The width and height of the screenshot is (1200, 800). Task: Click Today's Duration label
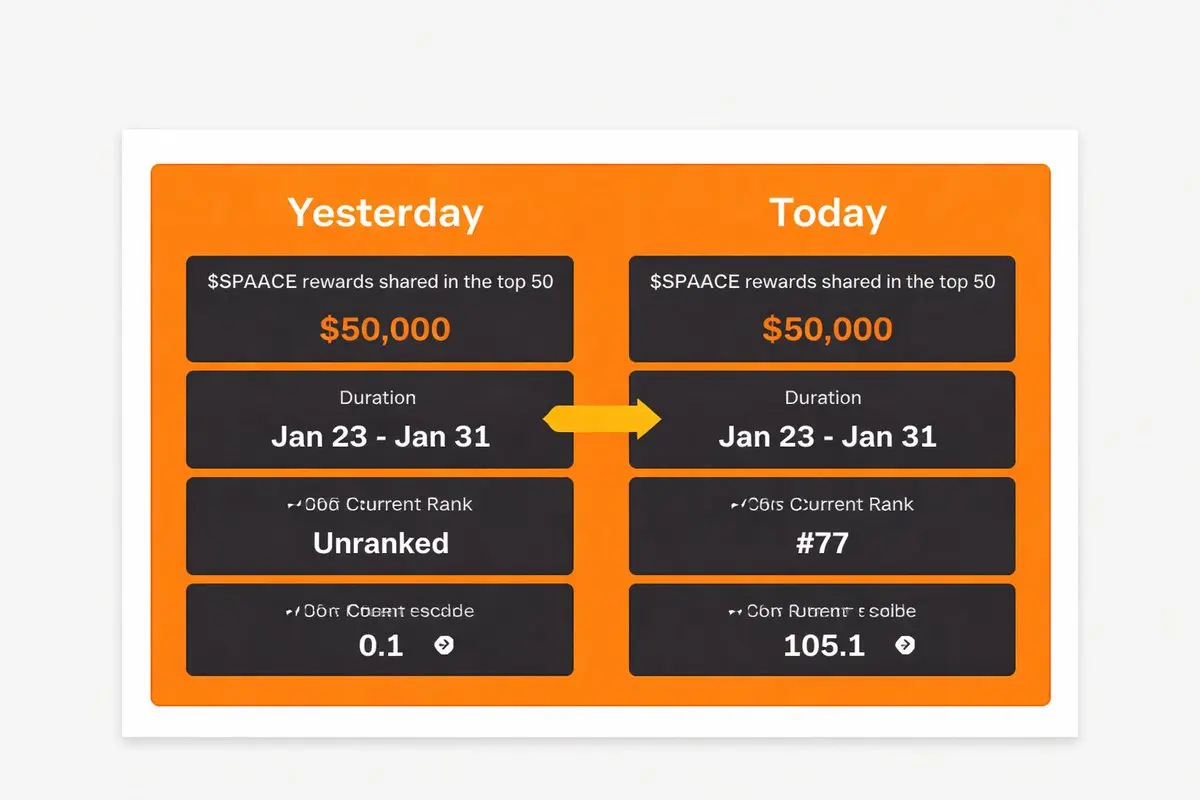tap(823, 397)
